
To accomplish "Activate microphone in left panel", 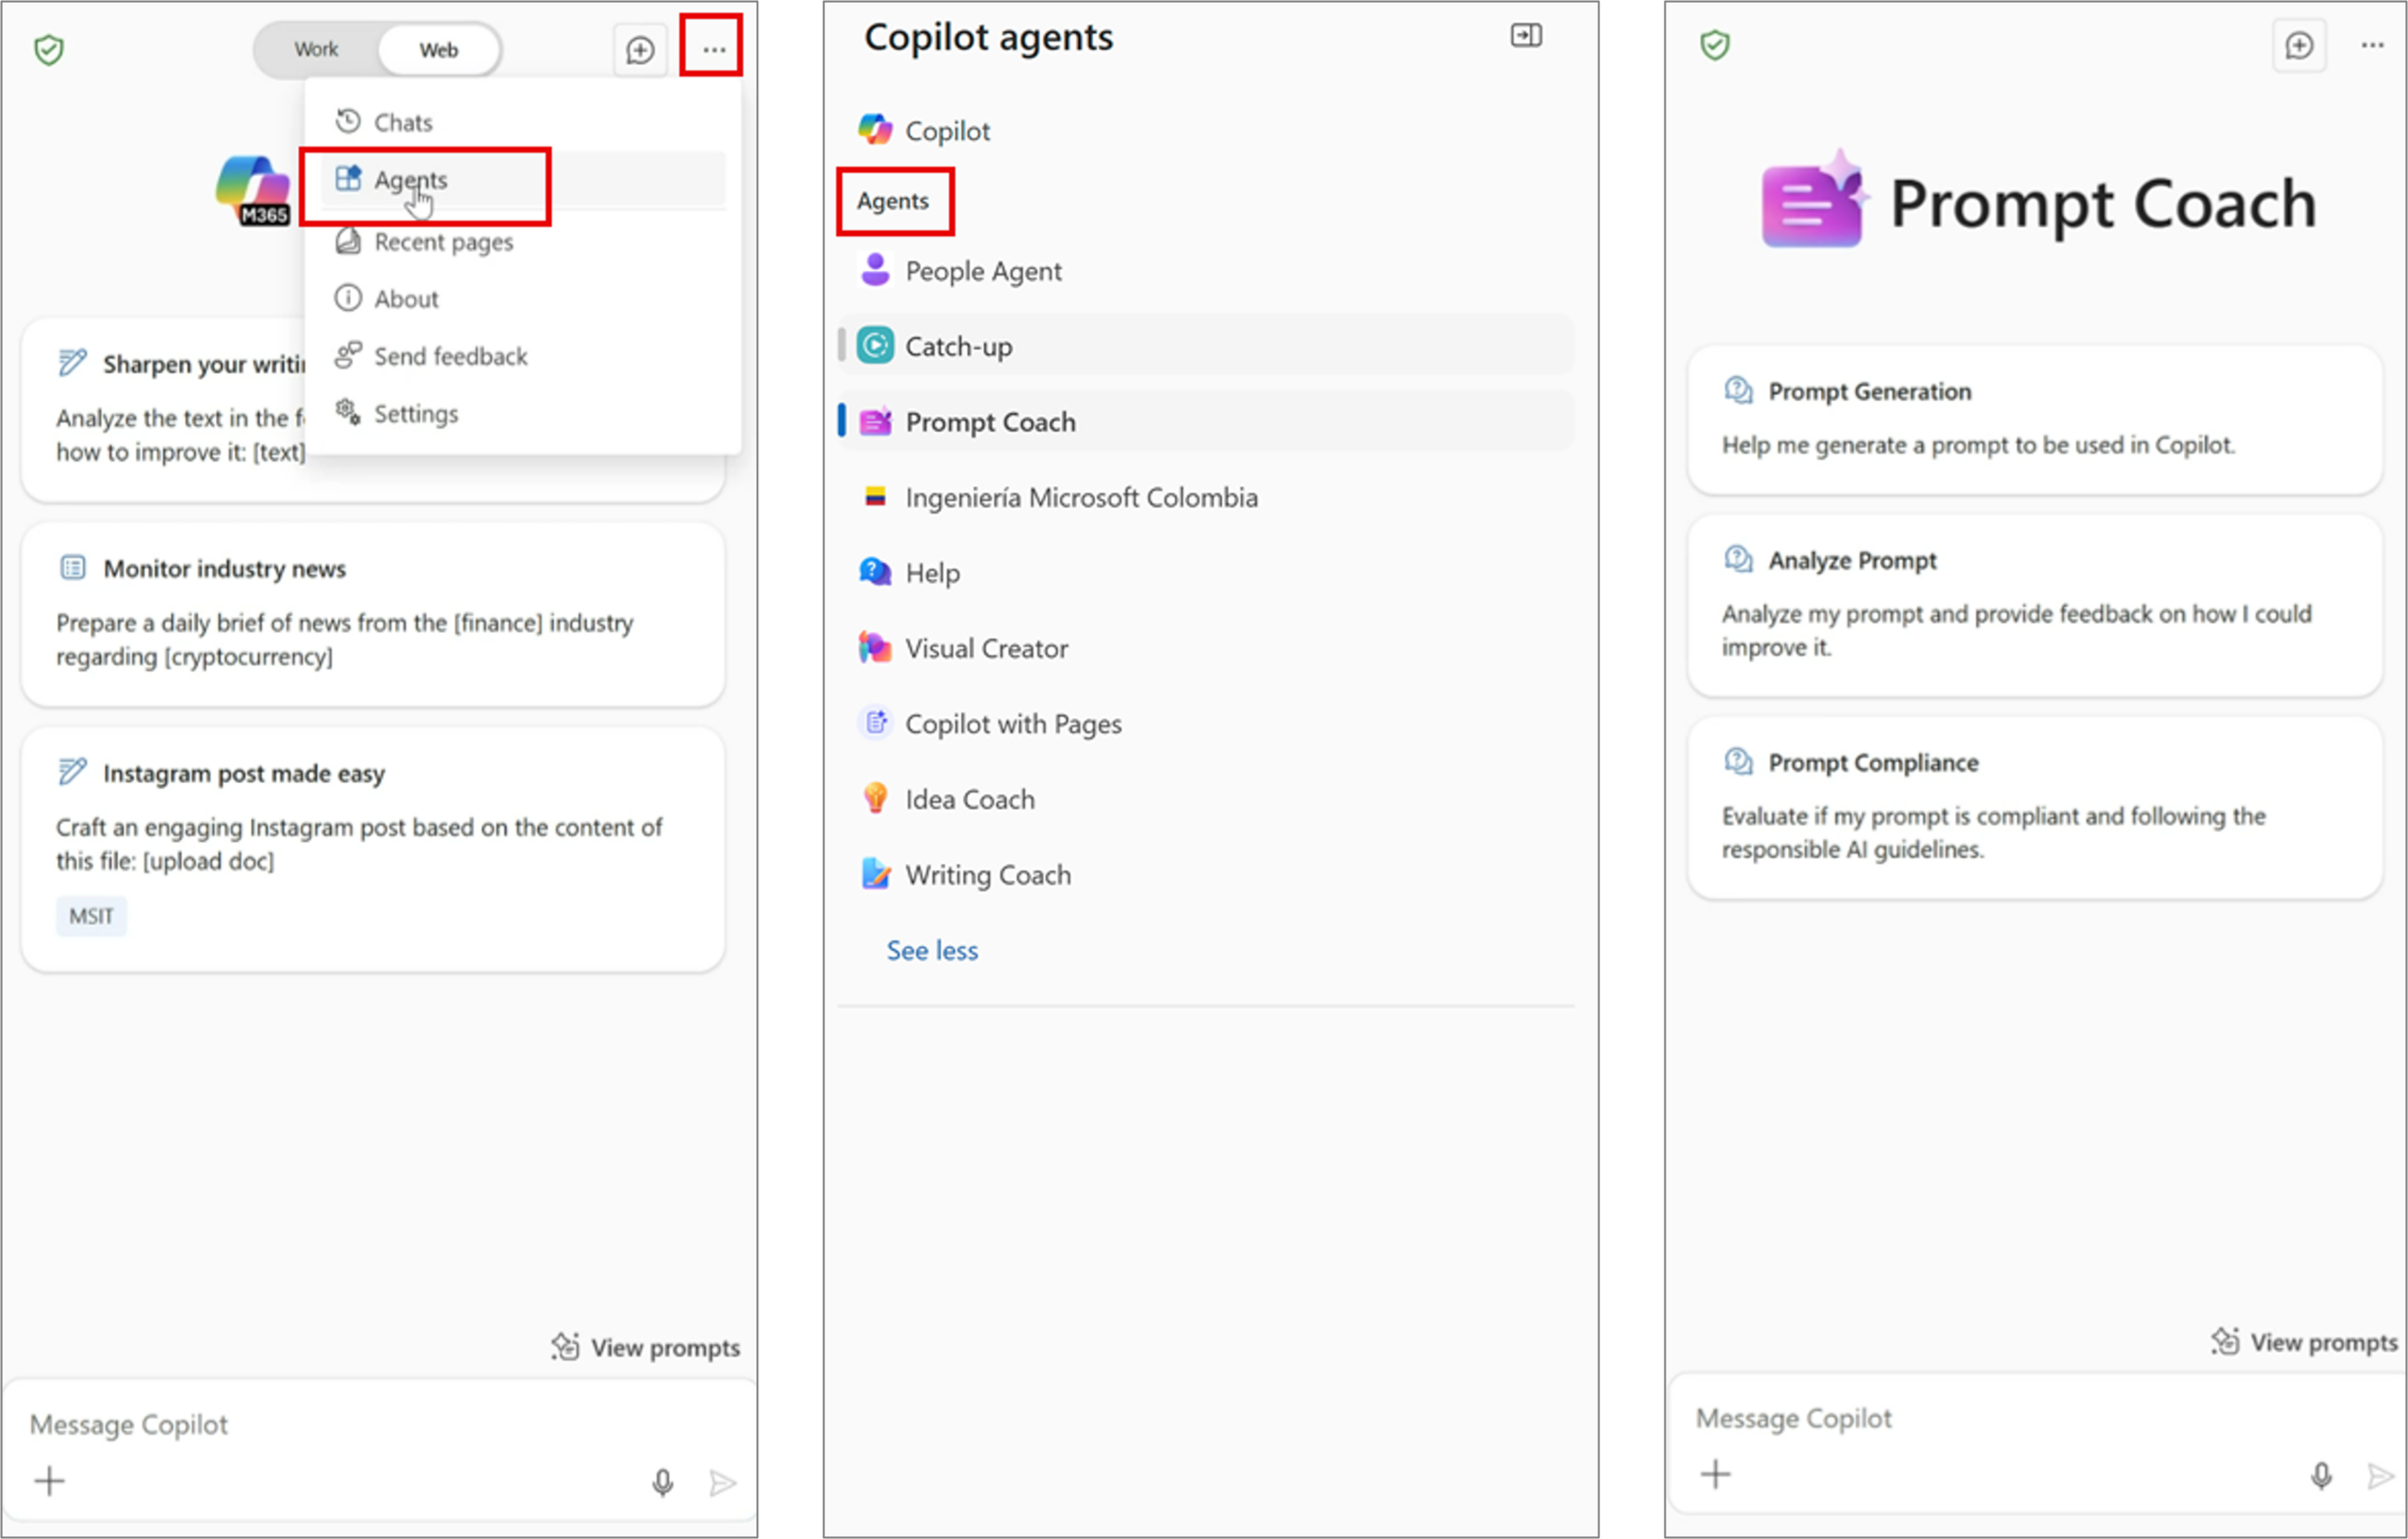I will point(662,1482).
